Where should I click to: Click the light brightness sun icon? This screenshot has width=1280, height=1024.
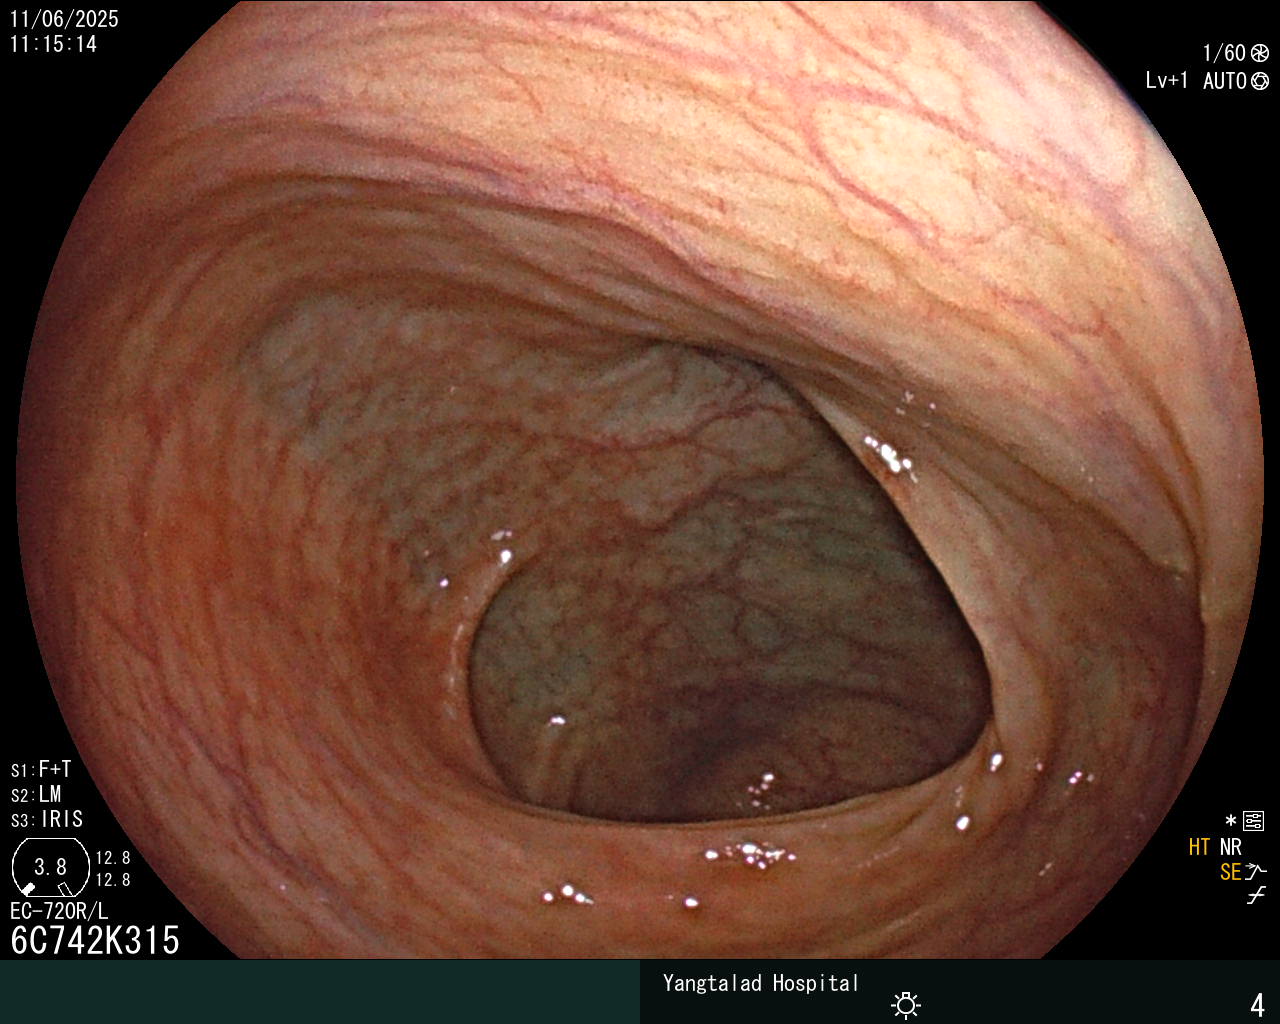click(906, 1004)
